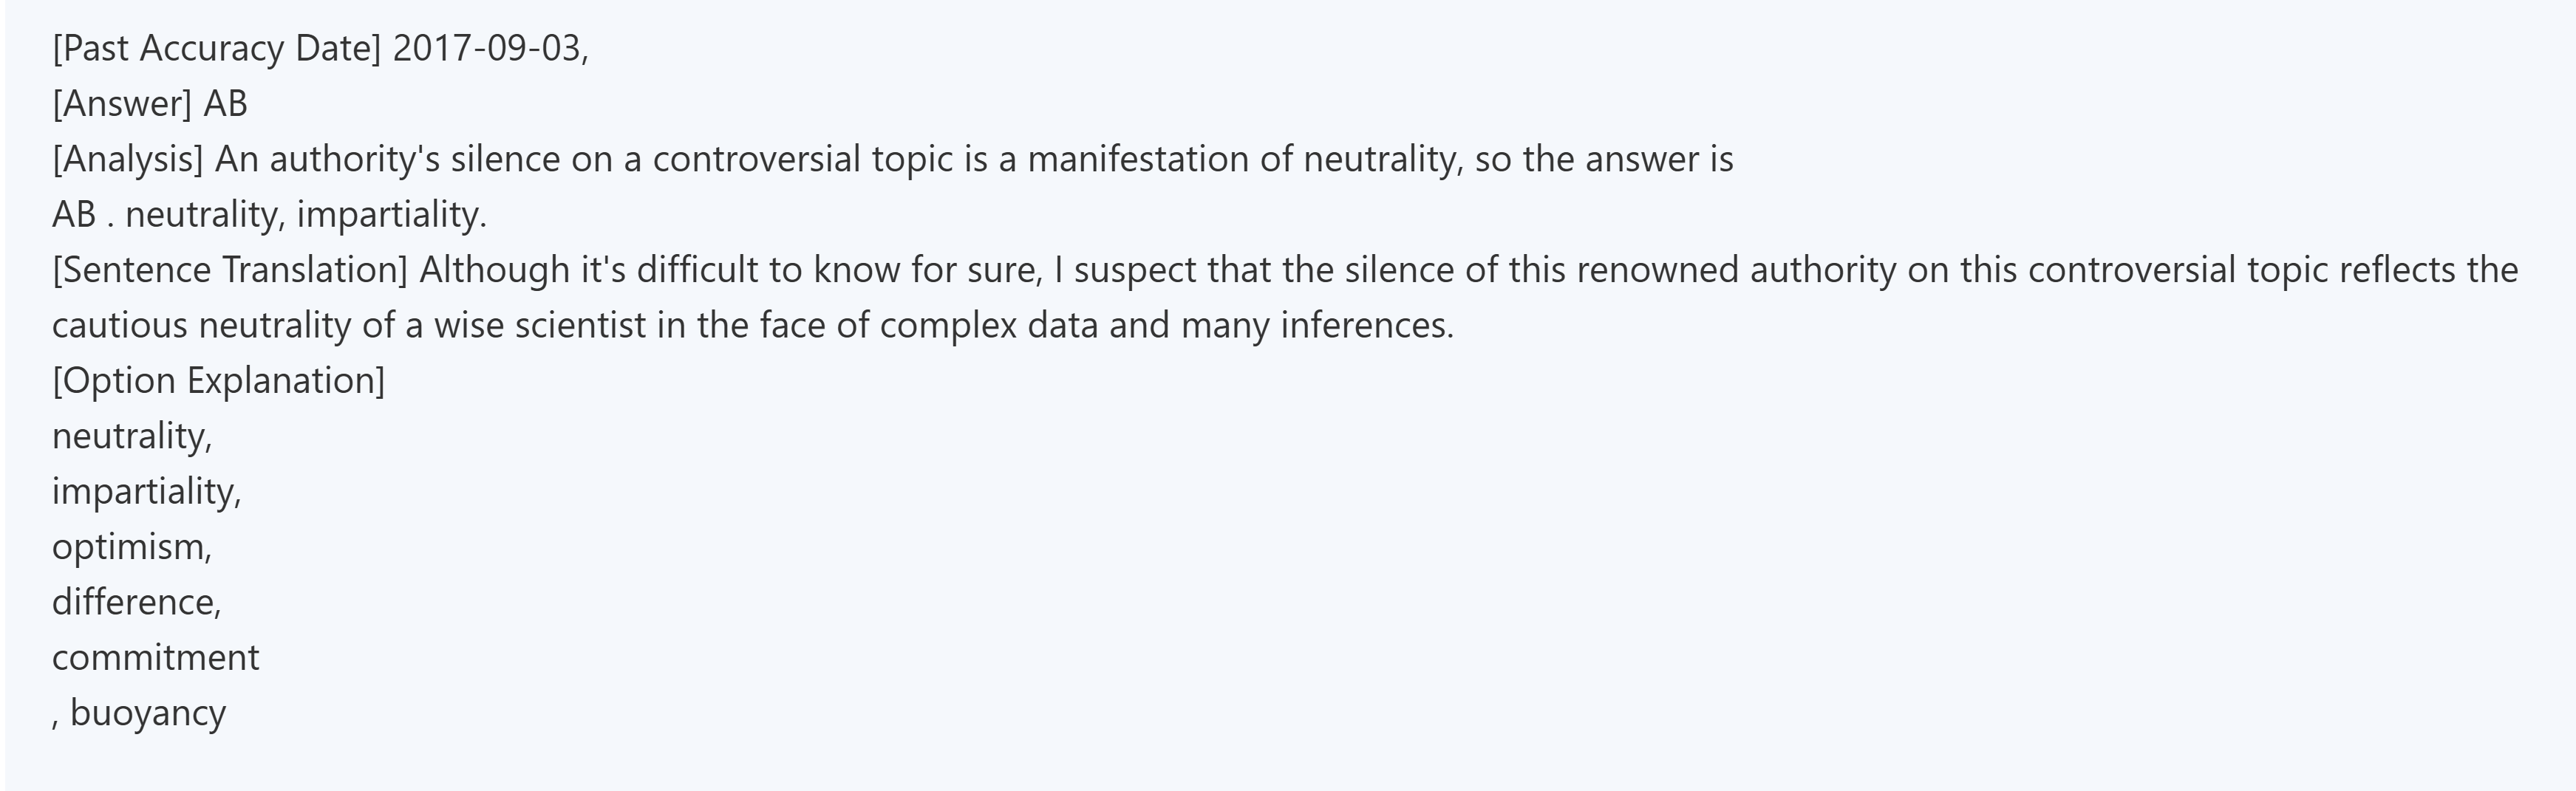This screenshot has height=791, width=2576.
Task: Select the date 2017-09-03
Action: (486, 49)
